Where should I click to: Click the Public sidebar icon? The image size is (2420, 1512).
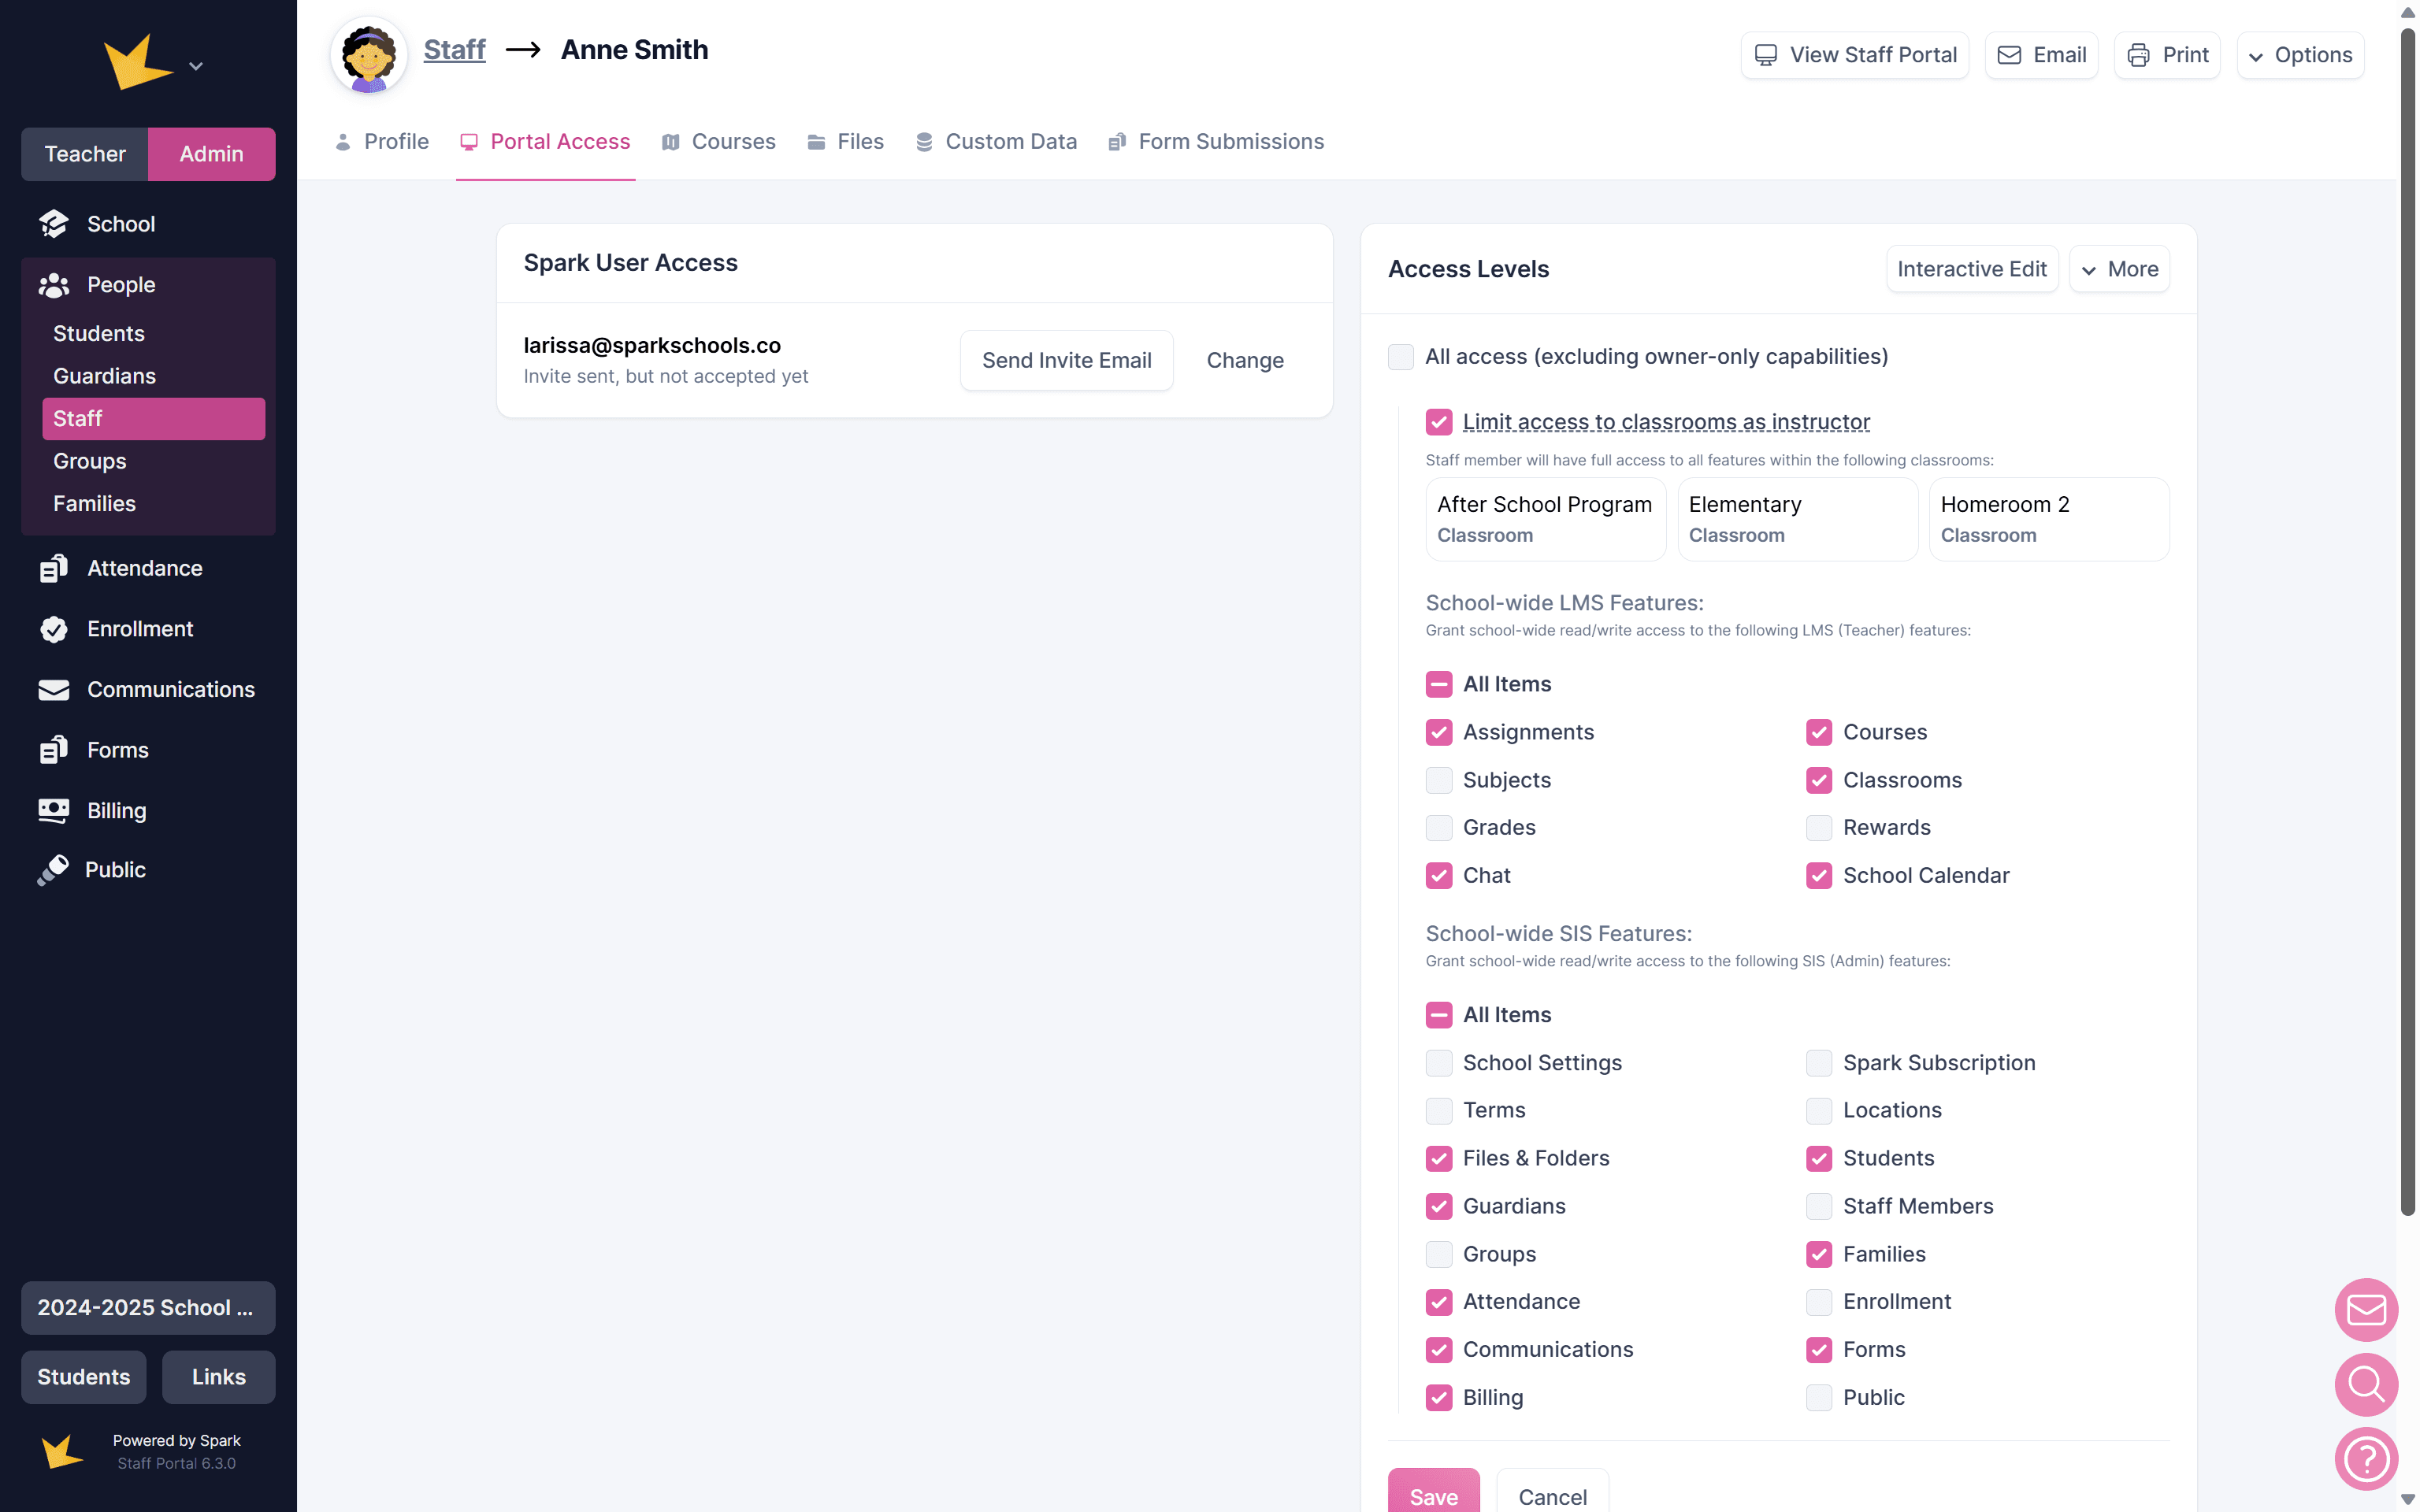click(53, 870)
